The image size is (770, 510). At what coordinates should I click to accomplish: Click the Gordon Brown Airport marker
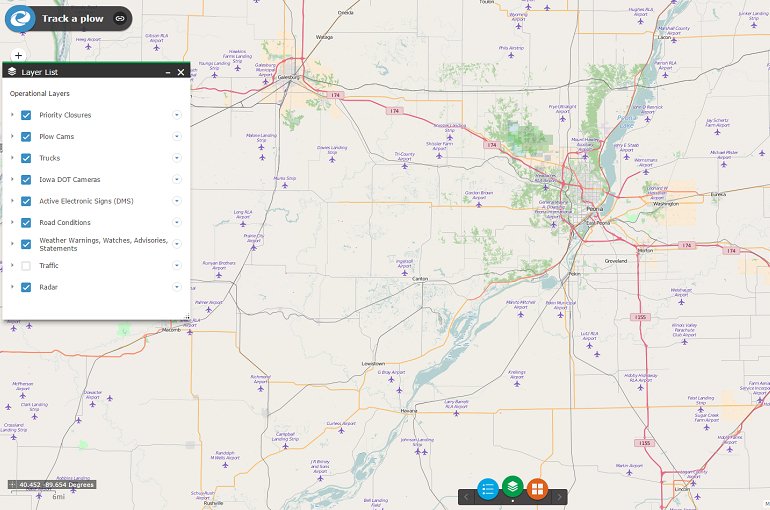[479, 204]
